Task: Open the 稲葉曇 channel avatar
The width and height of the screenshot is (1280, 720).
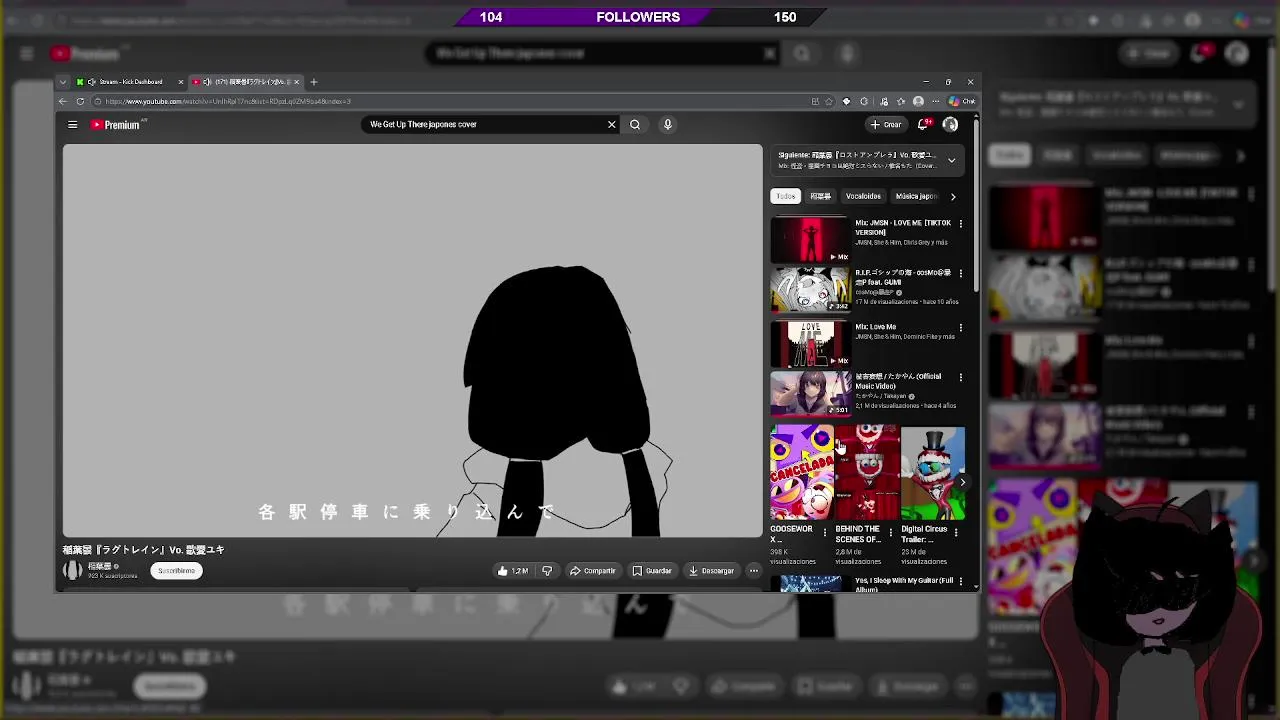Action: [72, 571]
